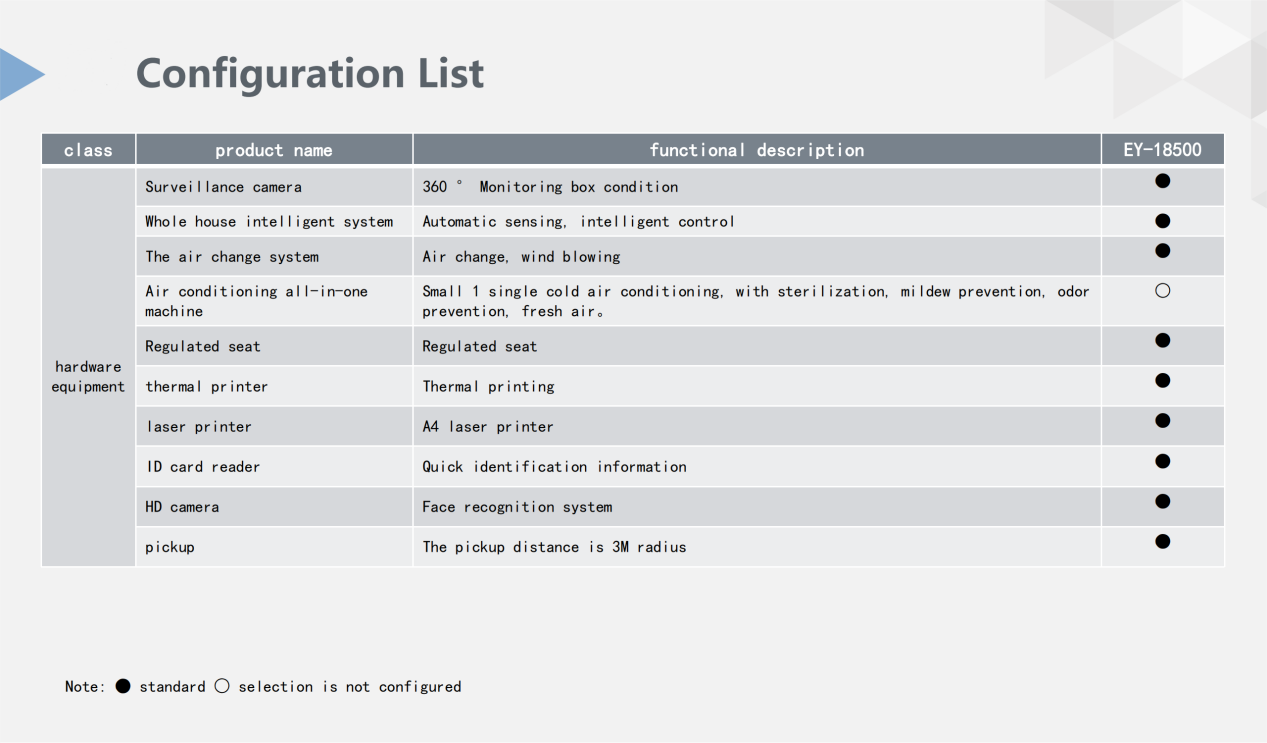The height and width of the screenshot is (743, 1267).
Task: Click 'The air change system' product name
Action: (x=232, y=257)
